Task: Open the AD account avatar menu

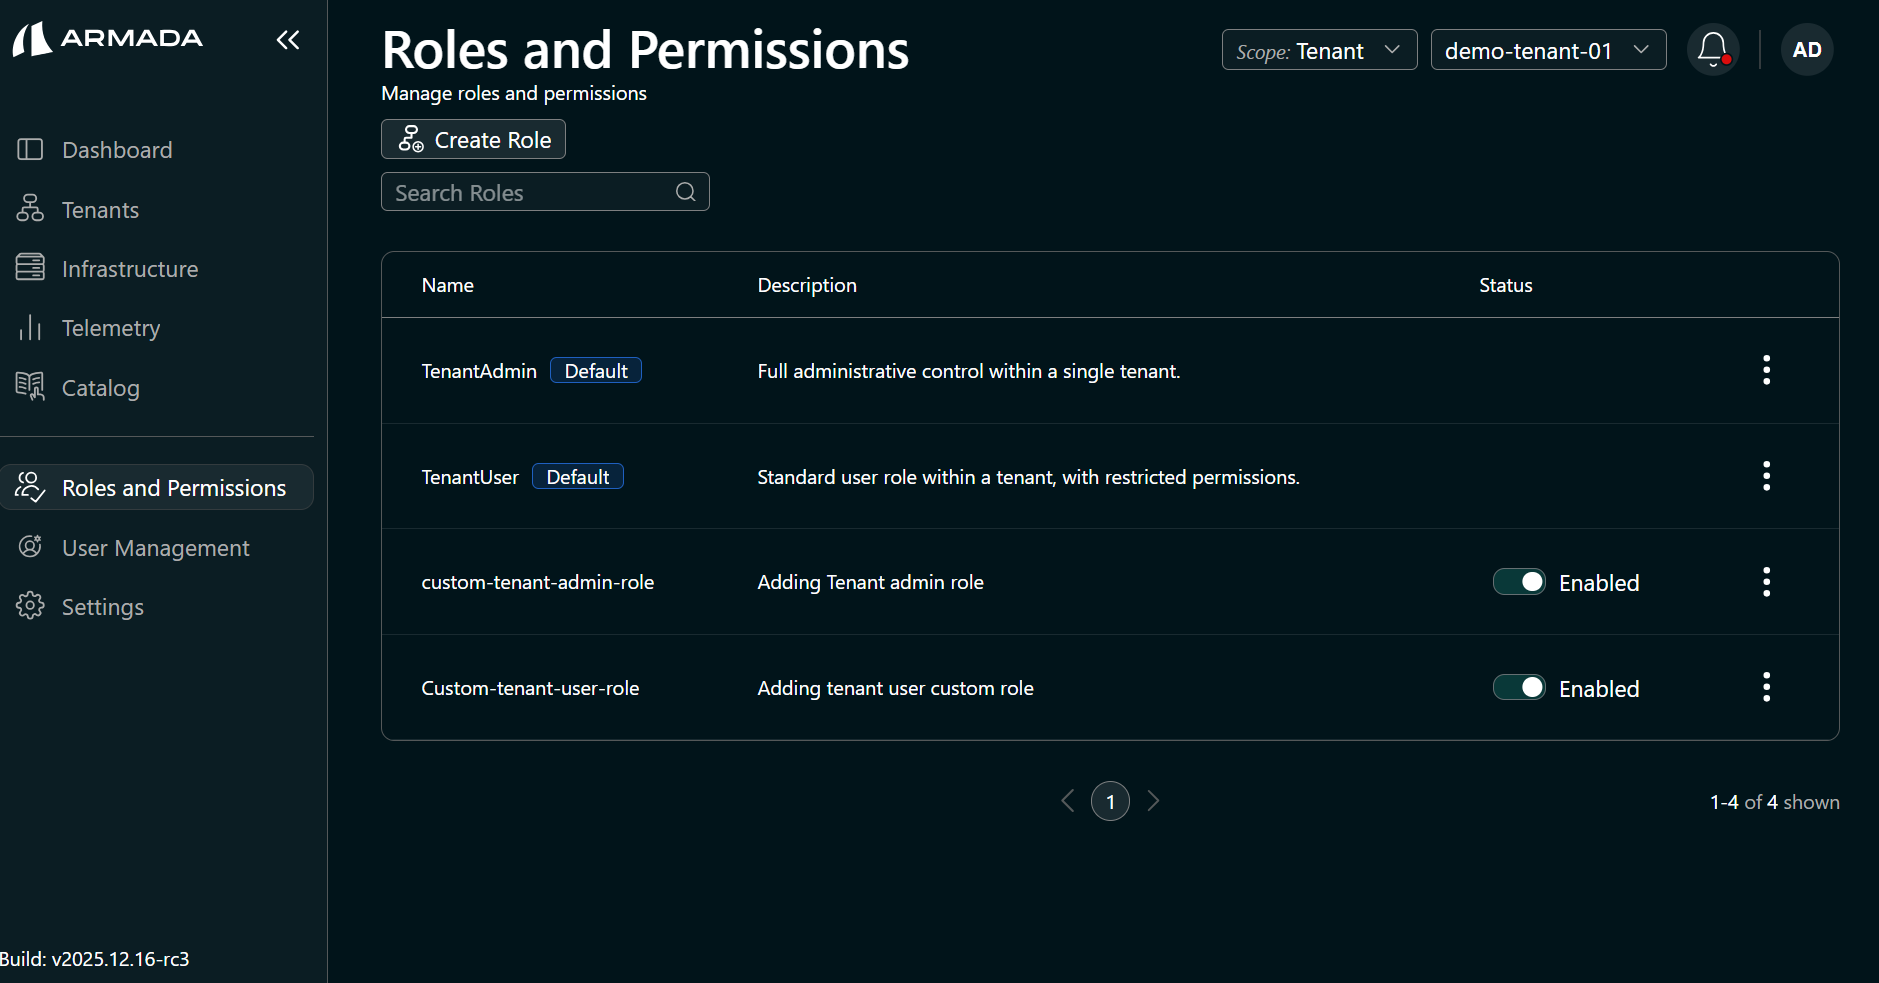Action: pos(1806,49)
